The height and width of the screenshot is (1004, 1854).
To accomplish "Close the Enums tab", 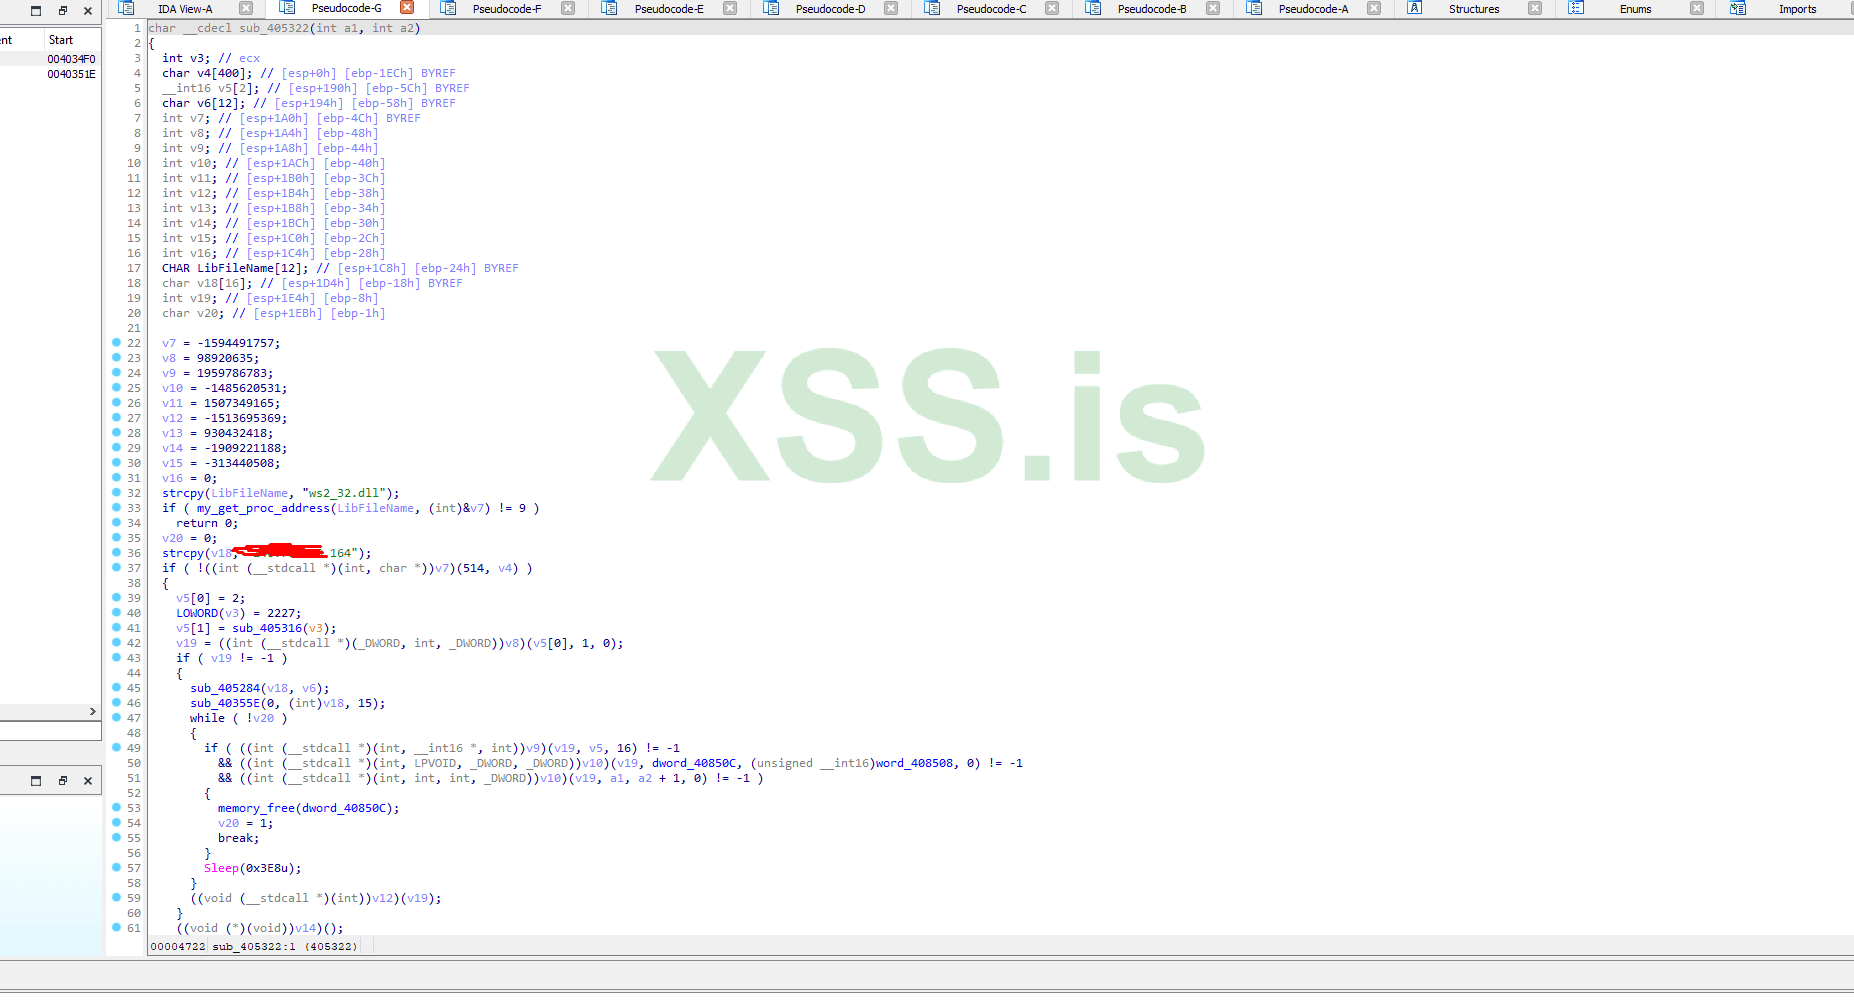I will [x=1697, y=8].
